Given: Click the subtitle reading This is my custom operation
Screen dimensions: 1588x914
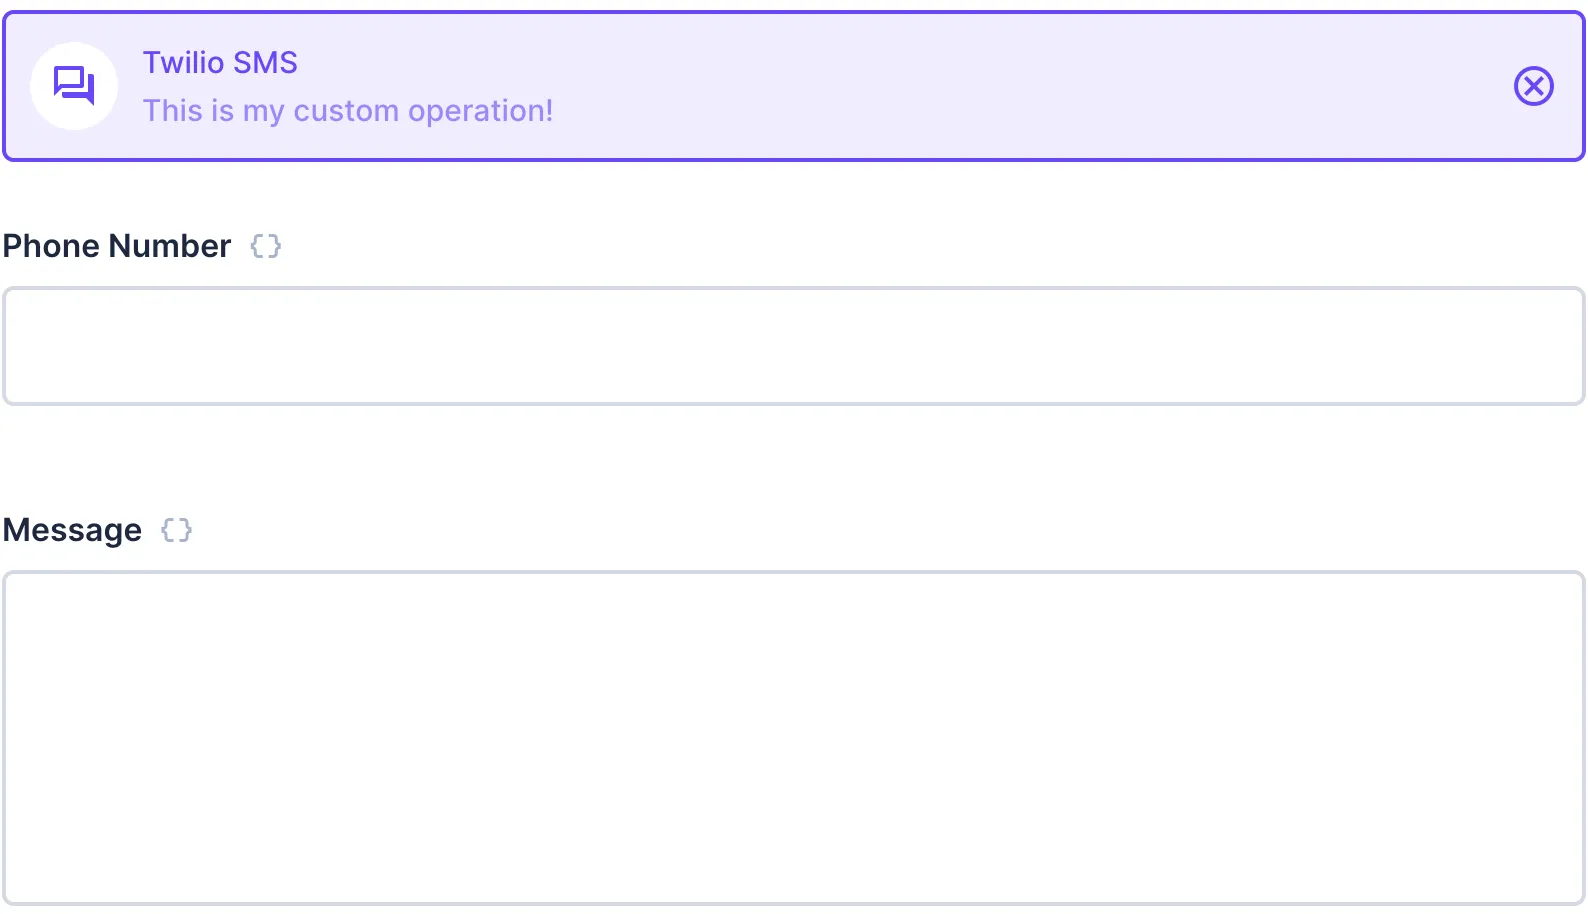Looking at the screenshot, I should tap(348, 110).
